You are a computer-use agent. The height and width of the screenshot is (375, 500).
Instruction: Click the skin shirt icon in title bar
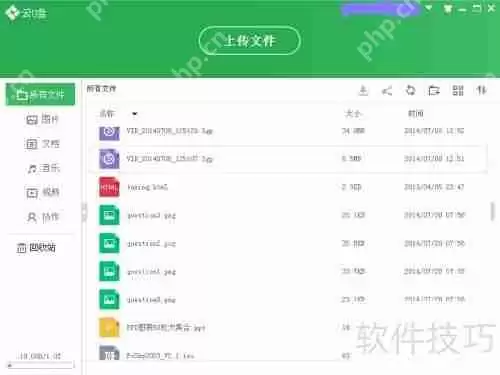click(448, 9)
